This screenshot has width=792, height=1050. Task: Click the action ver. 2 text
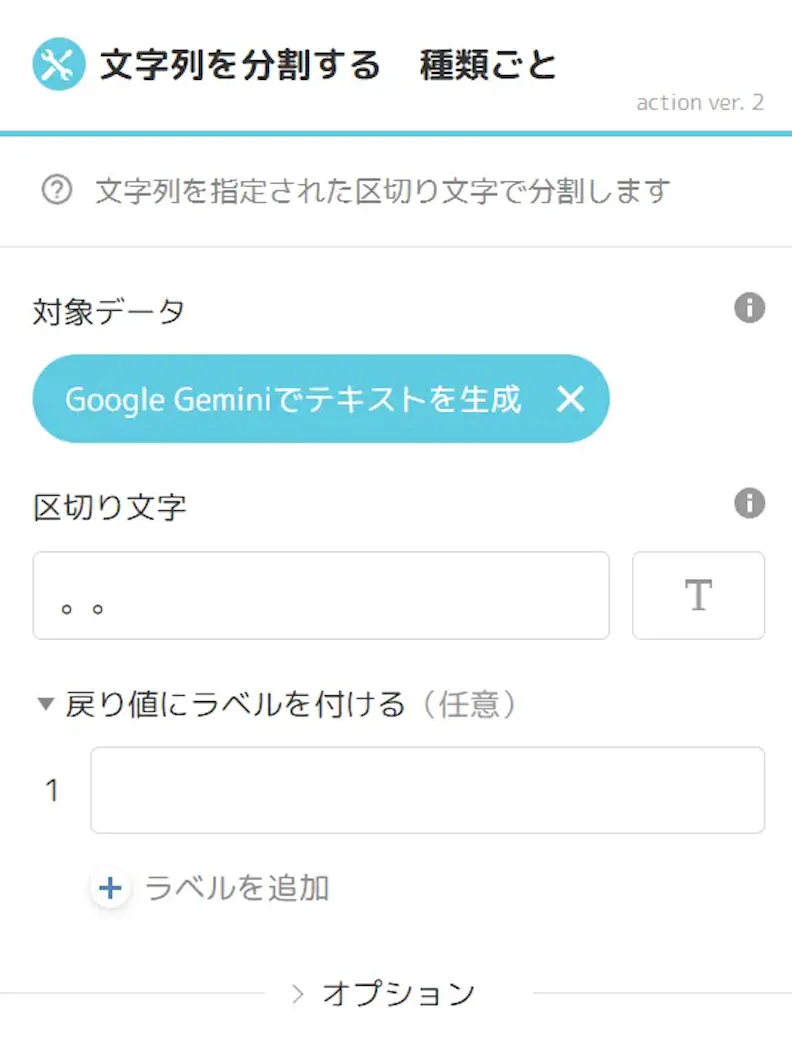[x=700, y=102]
